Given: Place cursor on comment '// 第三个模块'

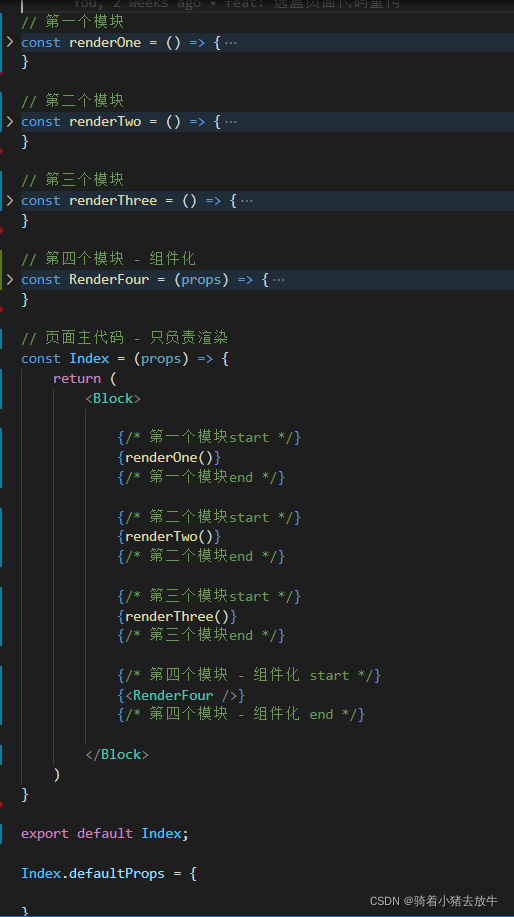Looking at the screenshot, I should click(73, 180).
